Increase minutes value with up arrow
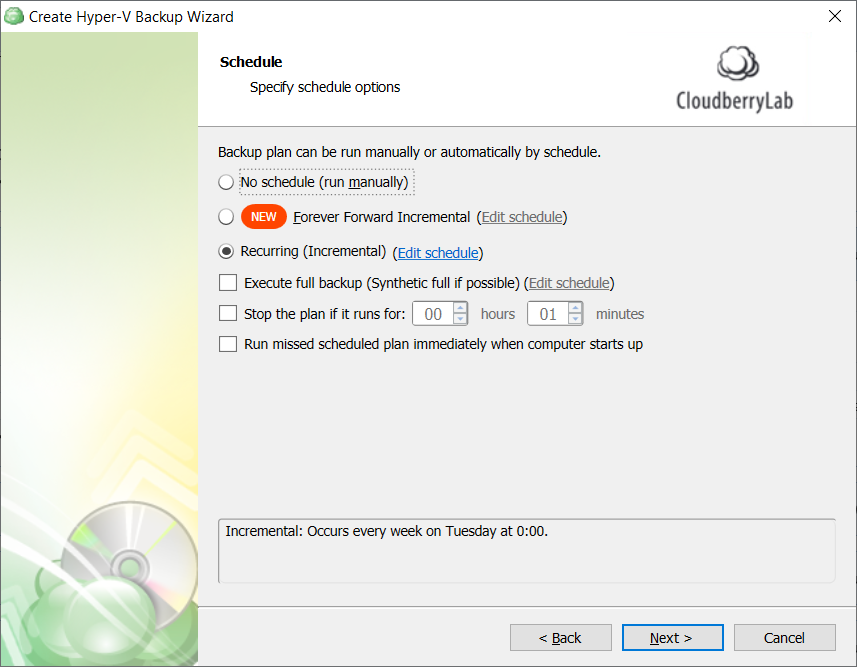This screenshot has height=667, width=857. click(575, 308)
